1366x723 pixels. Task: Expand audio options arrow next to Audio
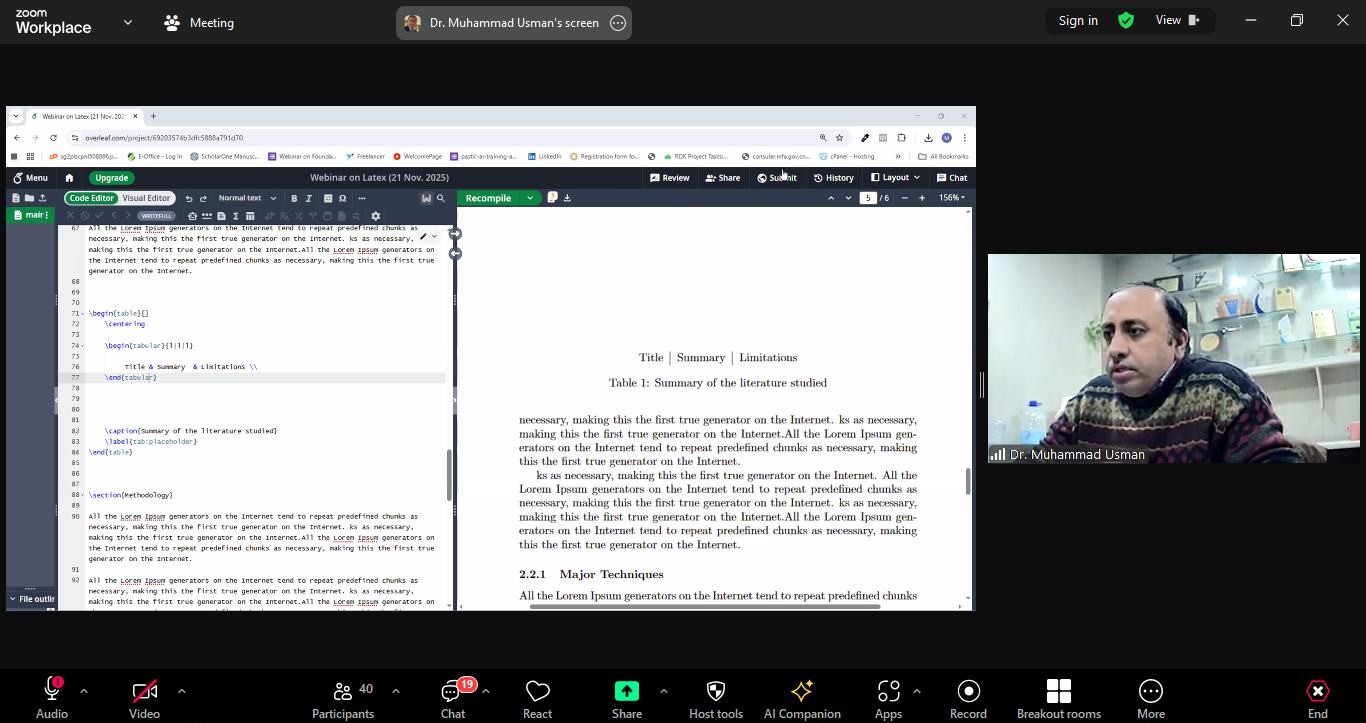point(84,691)
